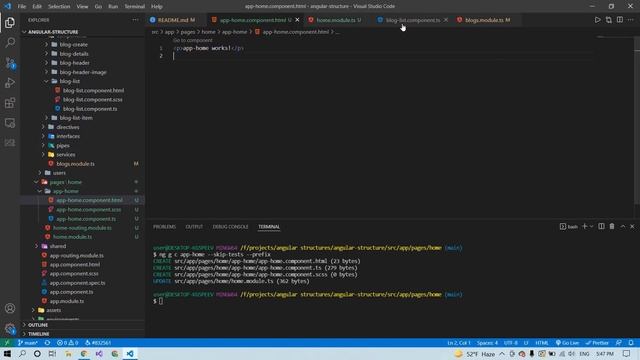Open the editor More Actions ellipsis
Screen dimensions: 640x360
tap(631, 20)
